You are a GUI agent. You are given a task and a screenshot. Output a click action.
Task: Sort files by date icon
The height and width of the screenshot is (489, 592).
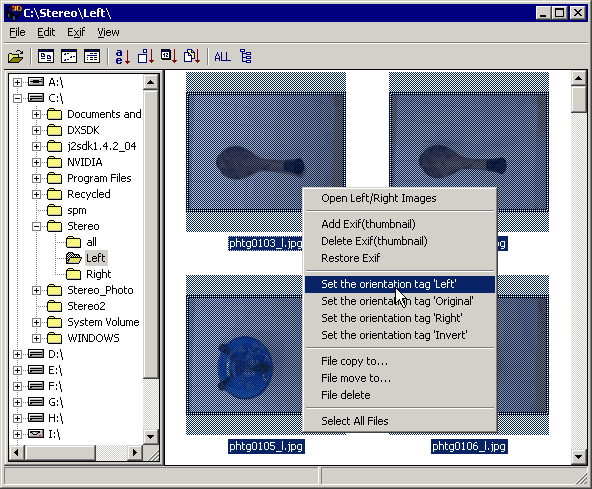point(169,57)
